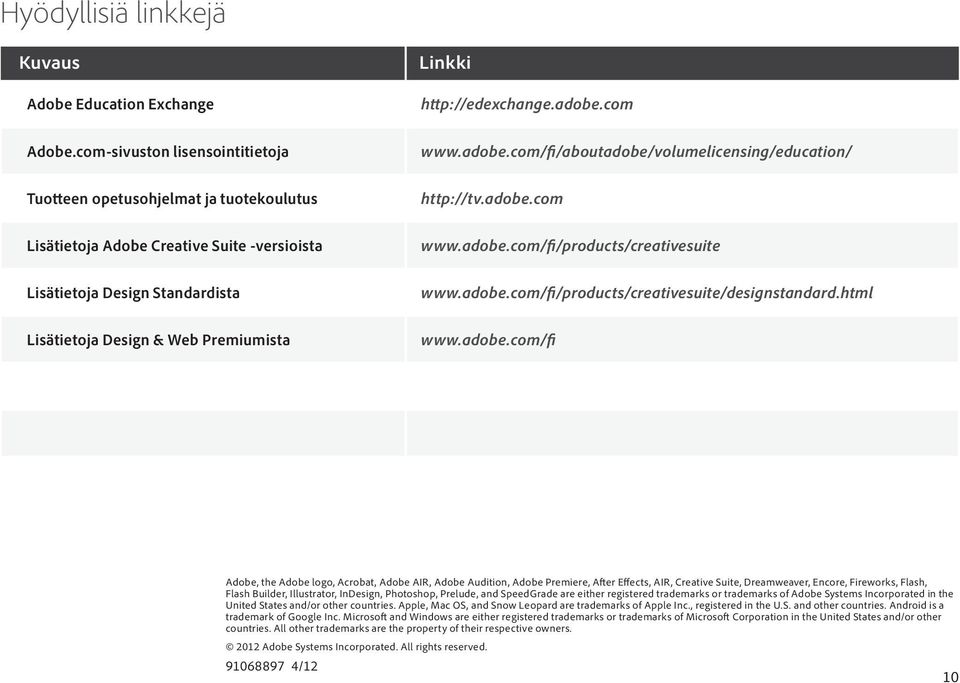
Task: Open the volume licensing education link
Action: [636, 151]
